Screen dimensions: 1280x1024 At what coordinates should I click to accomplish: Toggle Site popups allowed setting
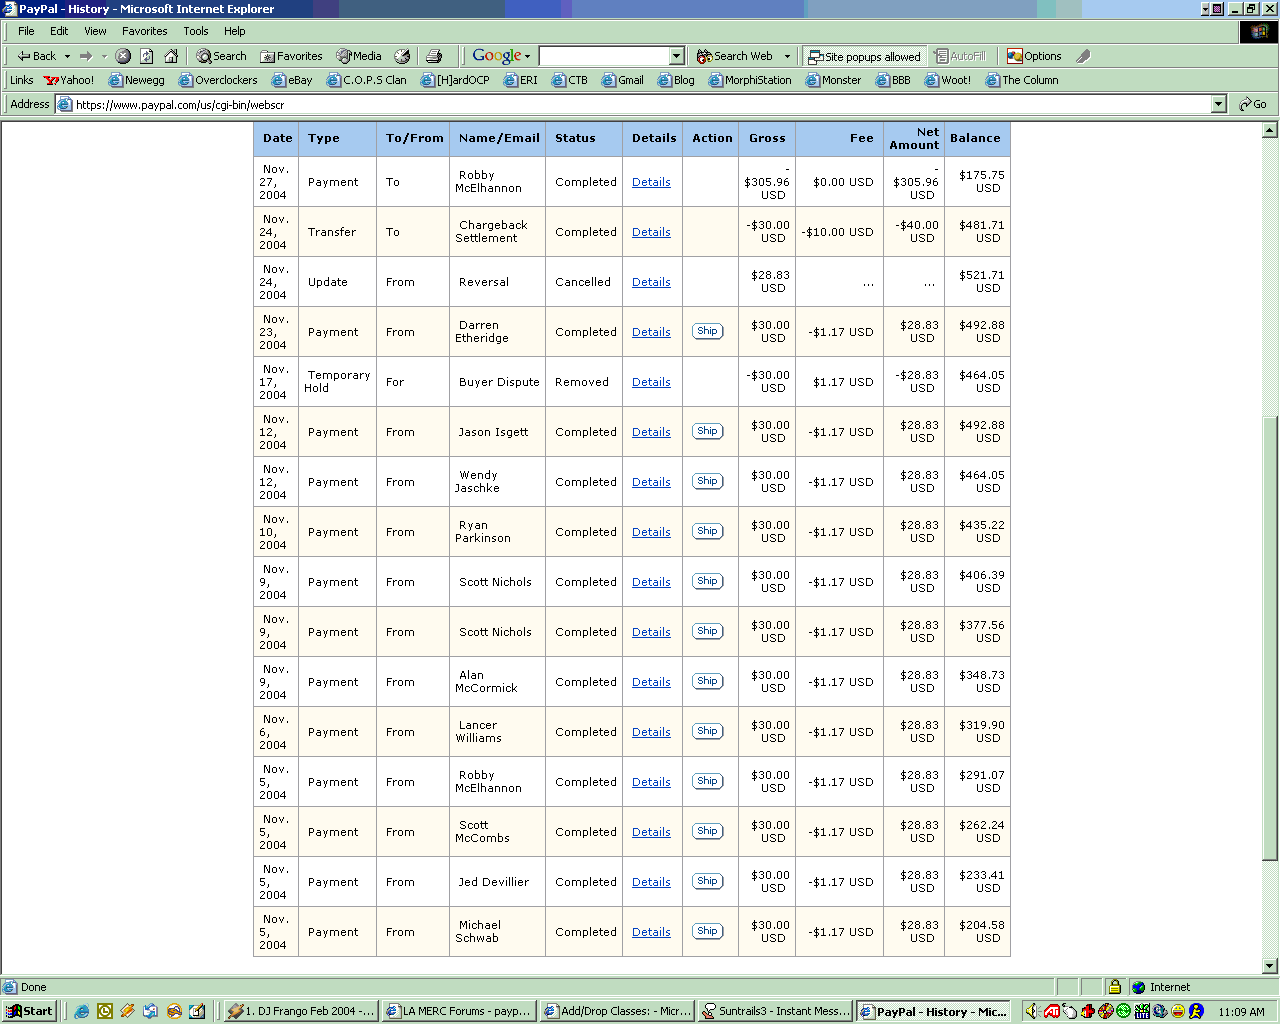click(864, 56)
